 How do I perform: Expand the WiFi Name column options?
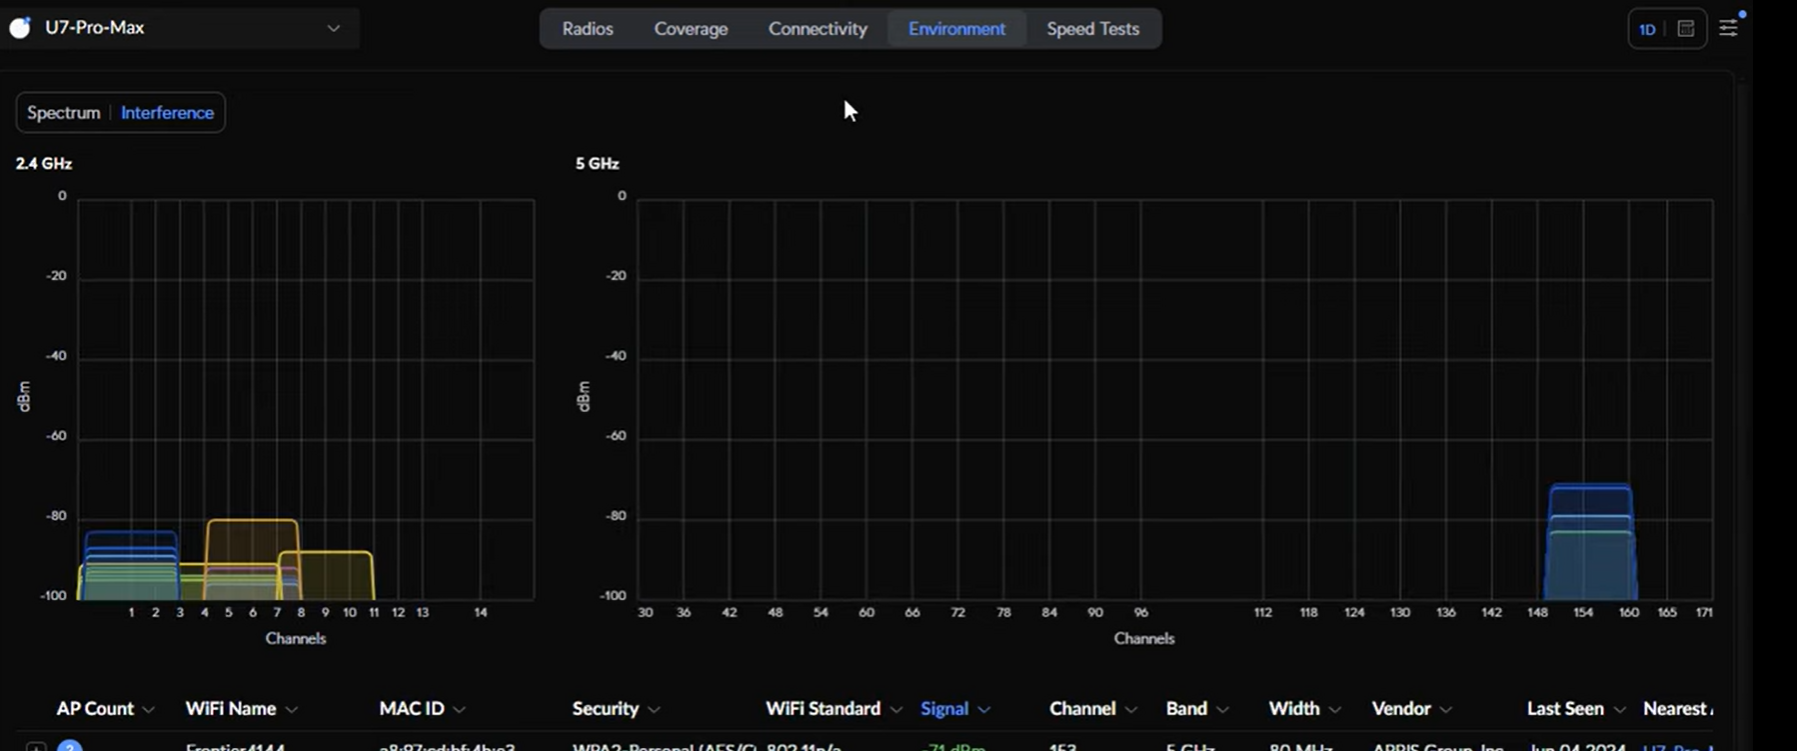click(x=292, y=710)
